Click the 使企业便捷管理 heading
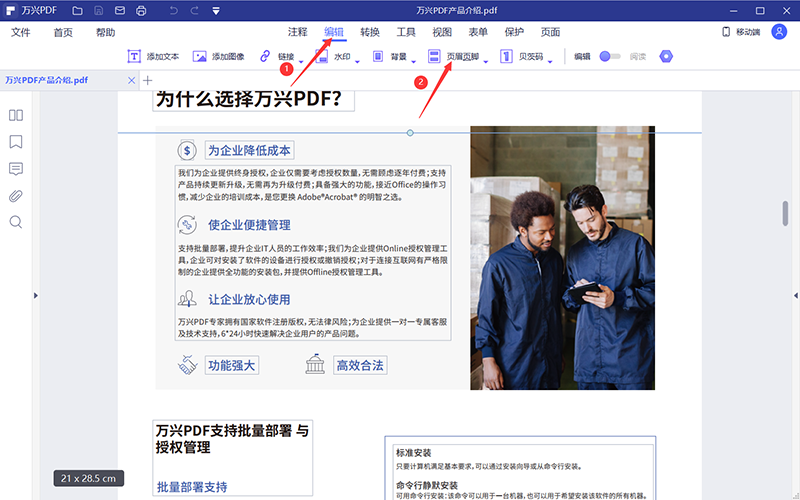This screenshot has height=500, width=800. pos(249,225)
